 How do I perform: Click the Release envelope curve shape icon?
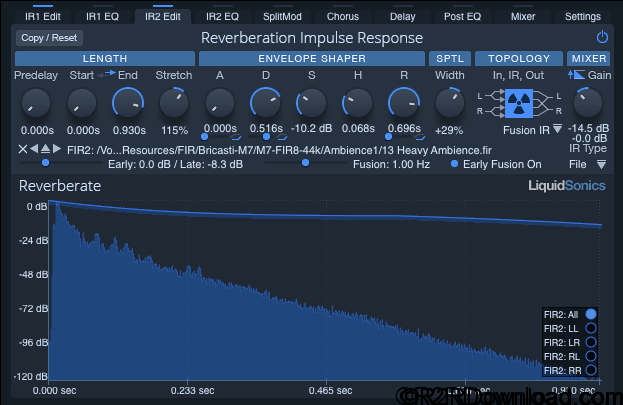point(420,137)
